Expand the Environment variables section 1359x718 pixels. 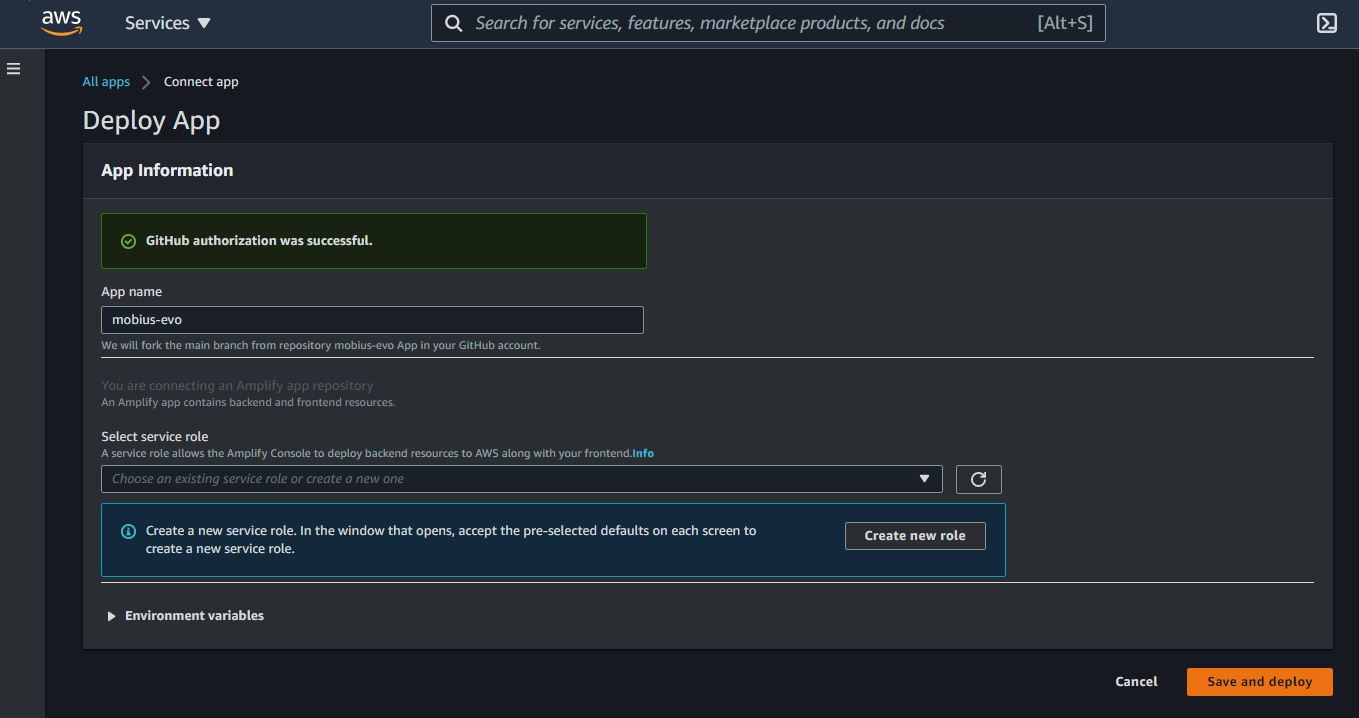[186, 616]
